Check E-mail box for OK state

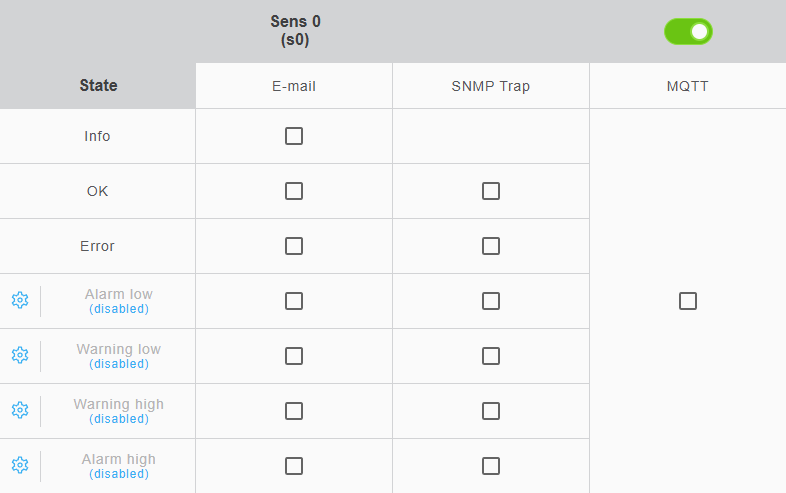pyautogui.click(x=294, y=191)
